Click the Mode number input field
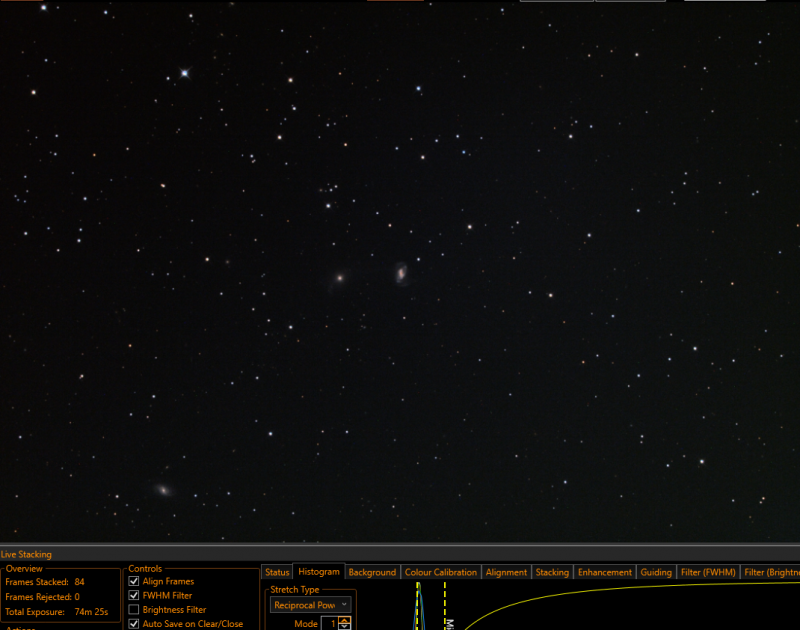Screen dimensions: 800x630 330,623
